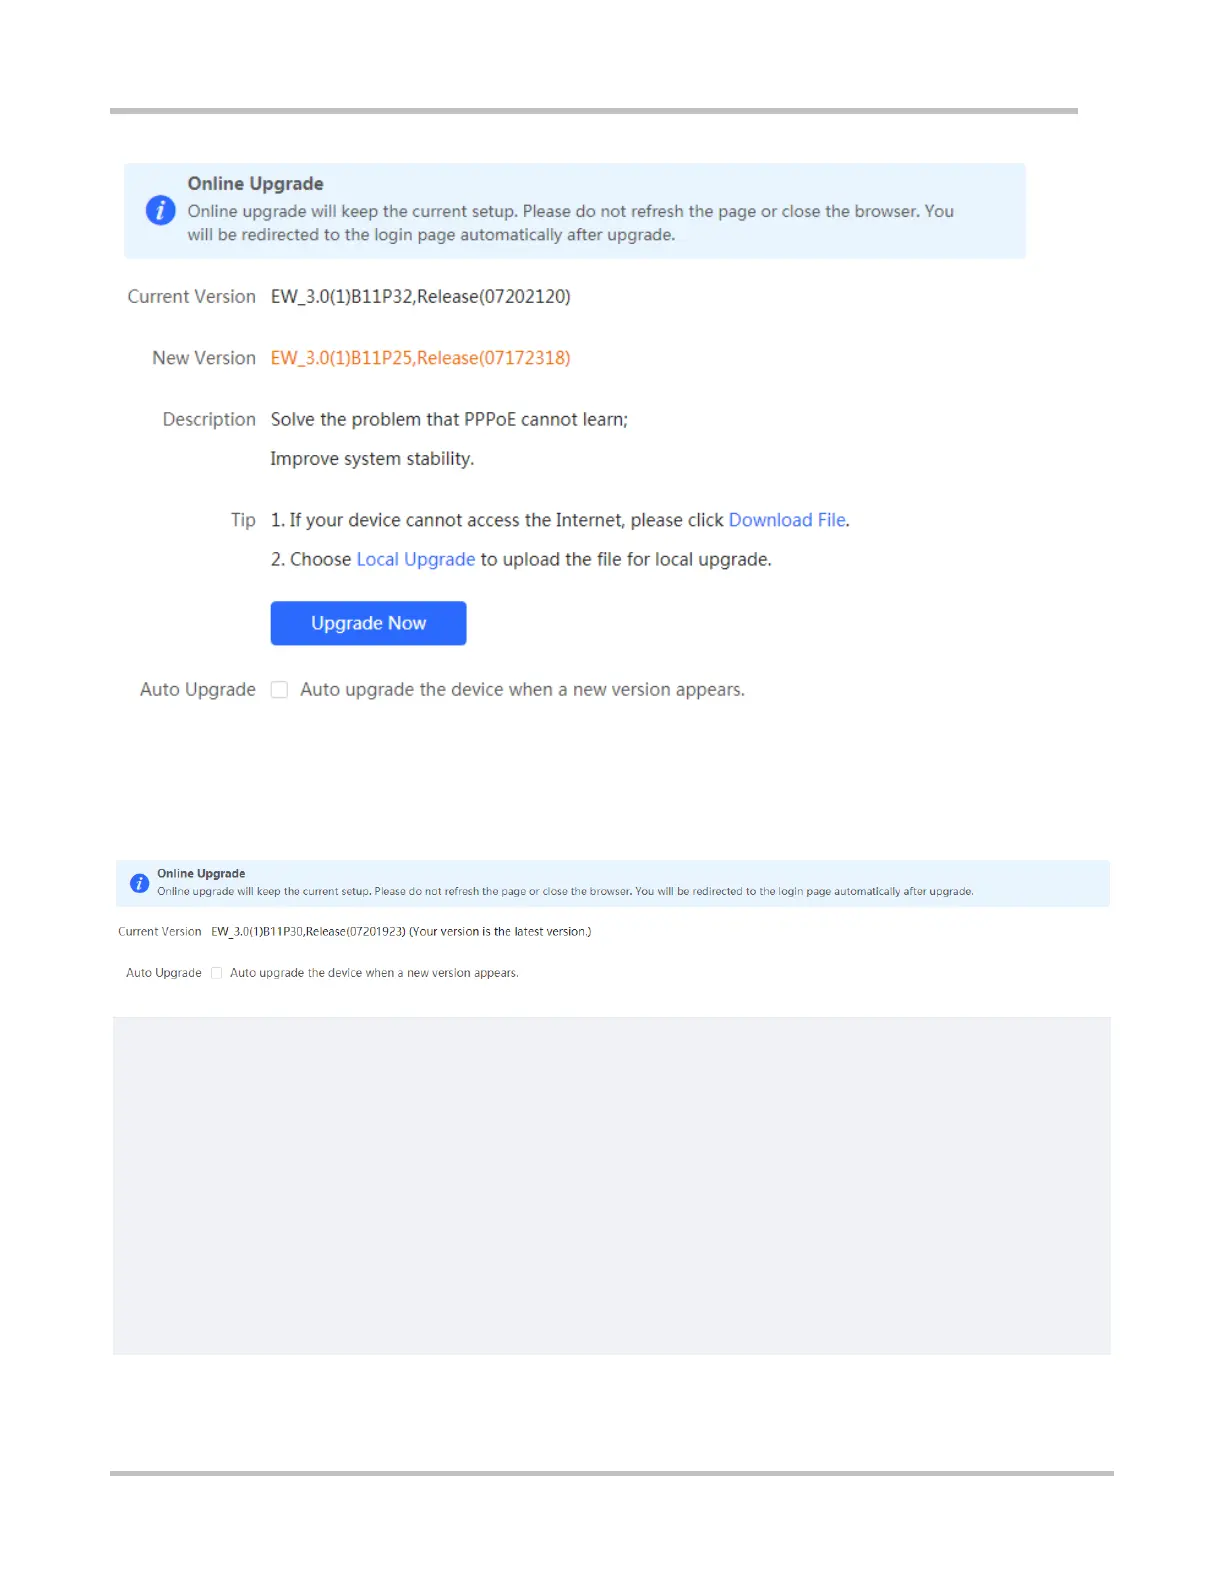This screenshot has width=1224, height=1584.
Task: Click the Current Version B11P32 release text
Action: [x=420, y=297]
